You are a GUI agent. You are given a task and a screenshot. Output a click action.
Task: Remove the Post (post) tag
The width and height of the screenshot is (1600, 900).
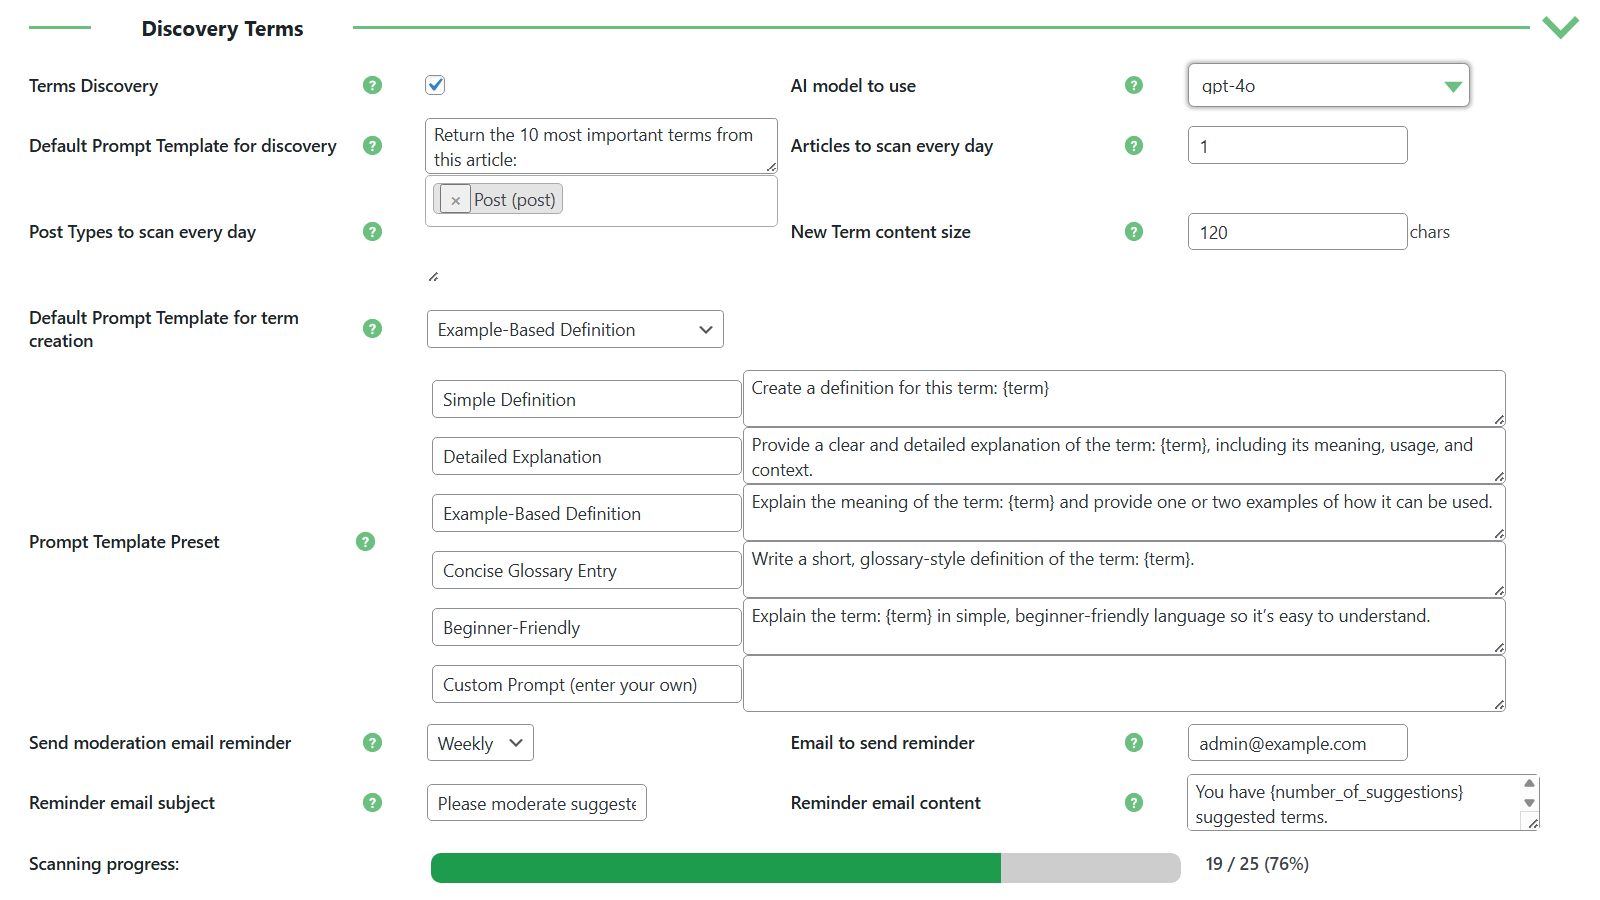click(455, 200)
